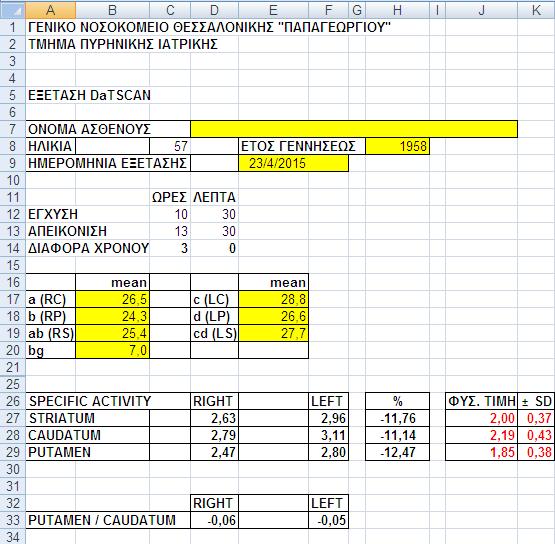Select column H header

397,10
